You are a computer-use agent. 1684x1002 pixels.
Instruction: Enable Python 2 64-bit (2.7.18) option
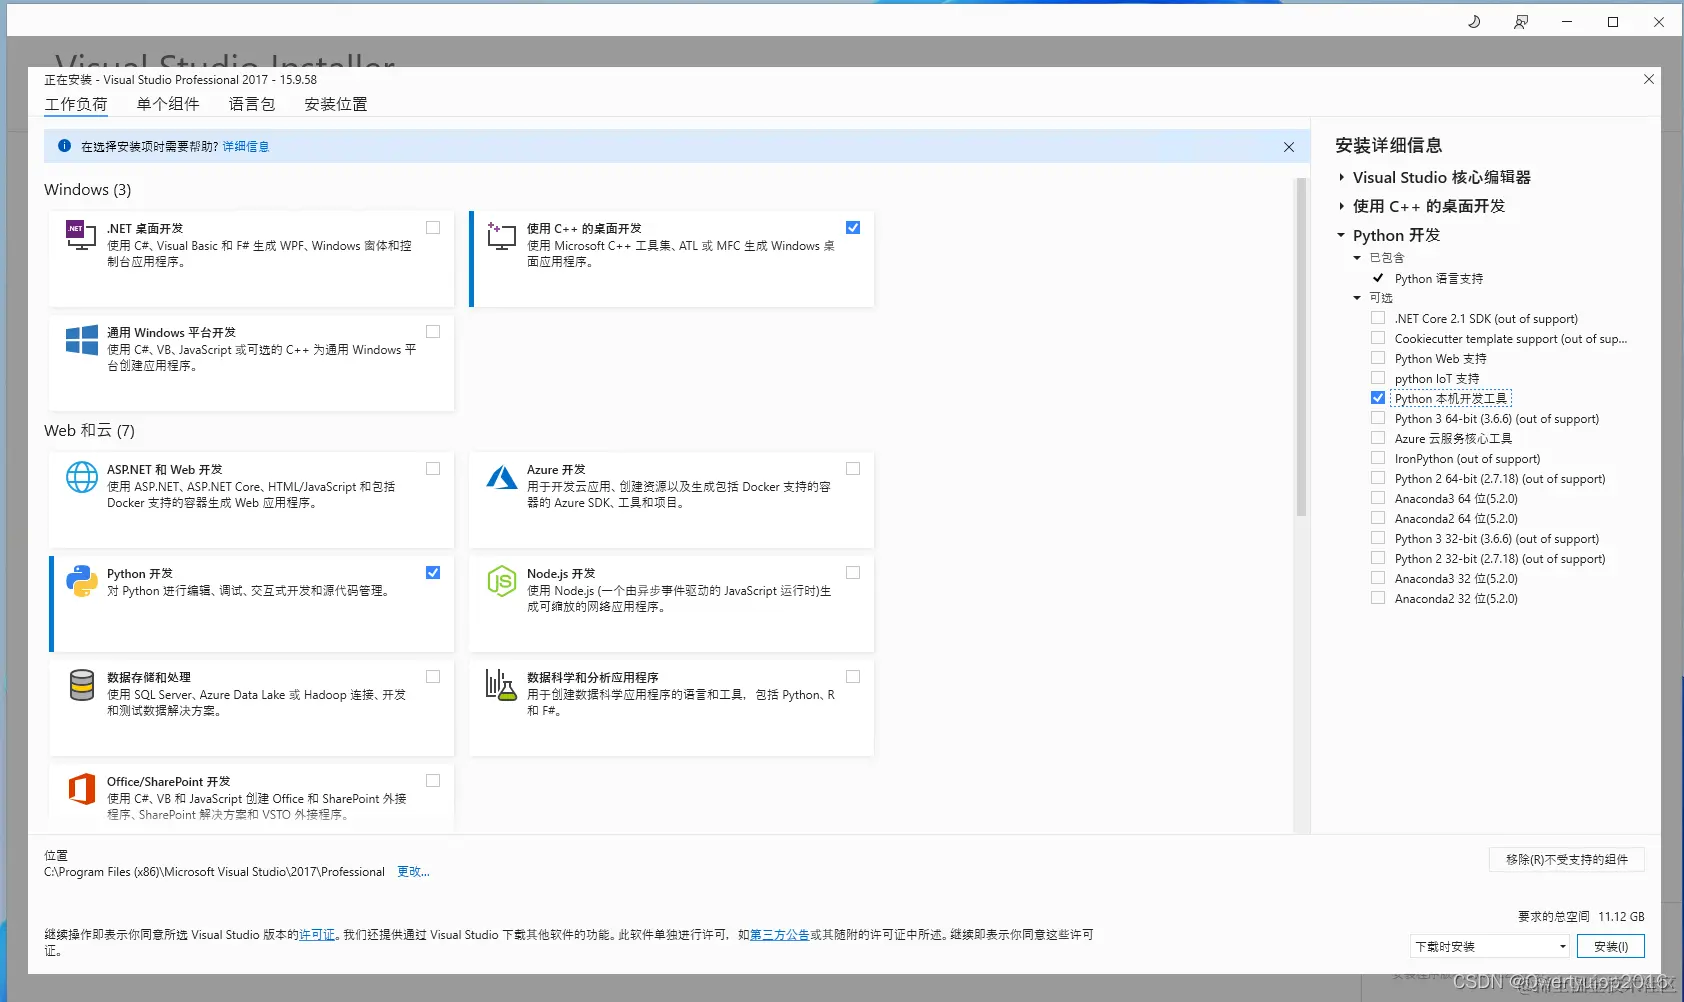pos(1378,478)
